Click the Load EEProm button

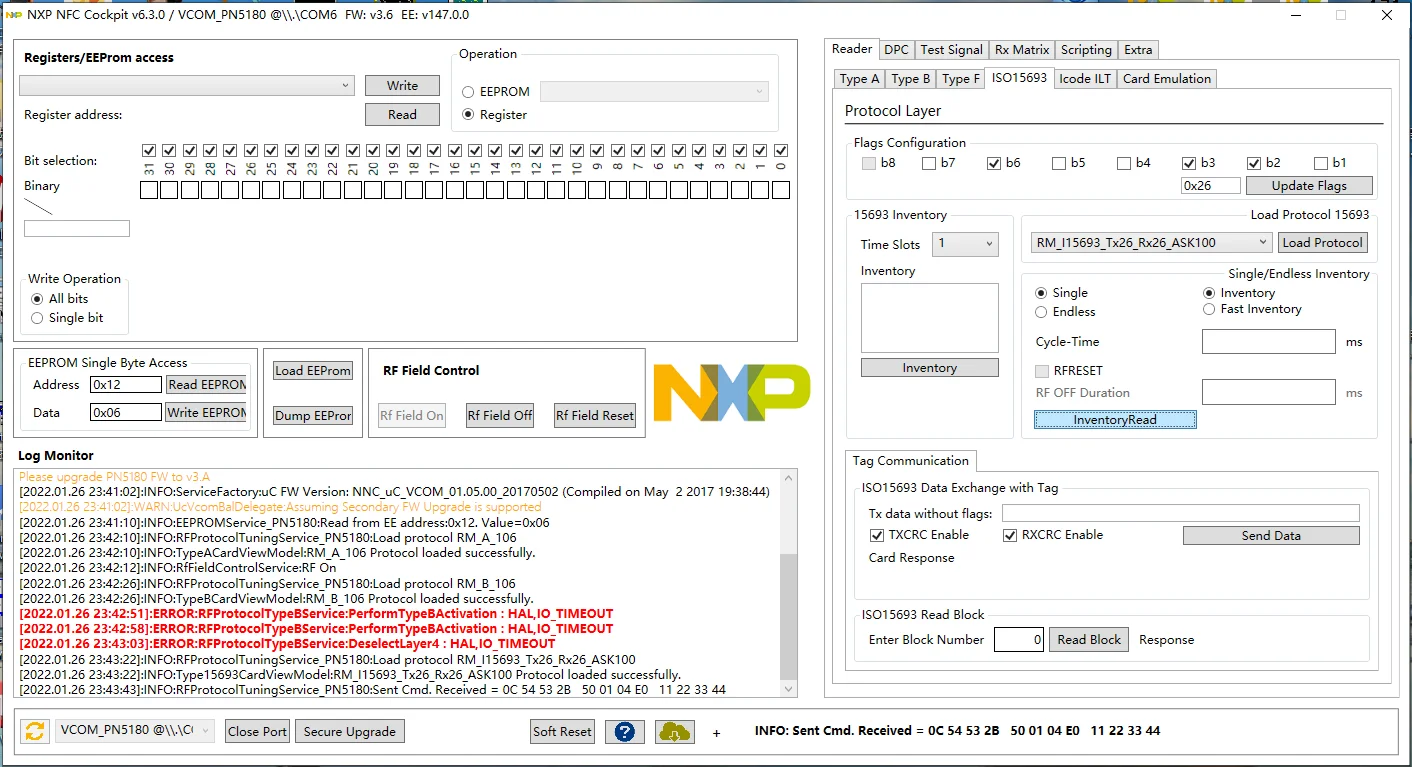pos(313,371)
